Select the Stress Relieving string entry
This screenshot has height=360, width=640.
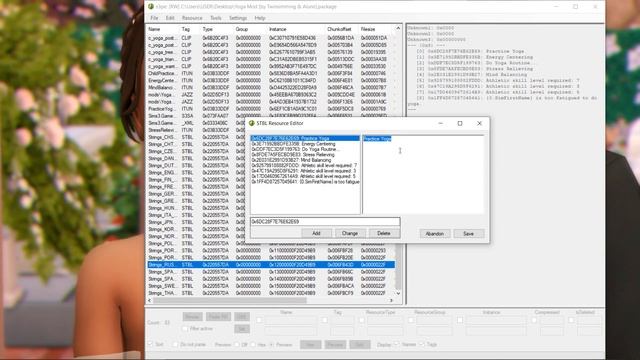pos(305,155)
